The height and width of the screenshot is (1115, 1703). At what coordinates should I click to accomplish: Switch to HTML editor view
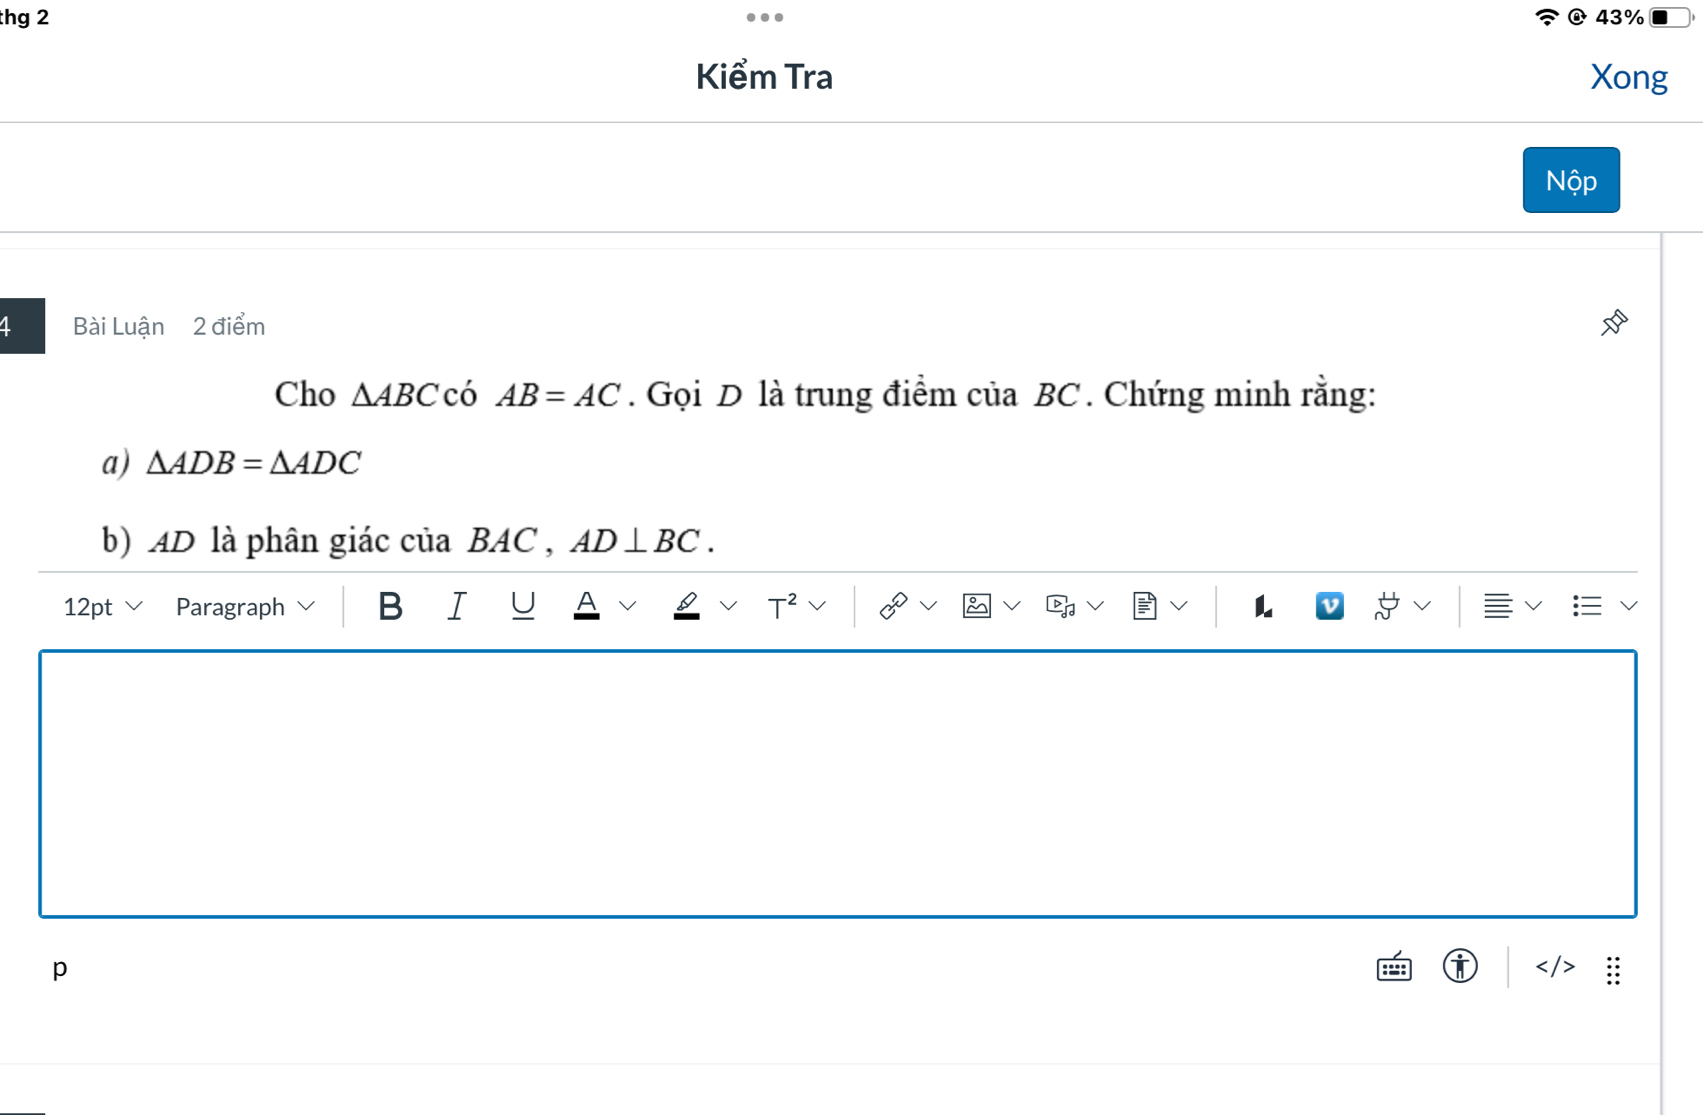pos(1555,966)
